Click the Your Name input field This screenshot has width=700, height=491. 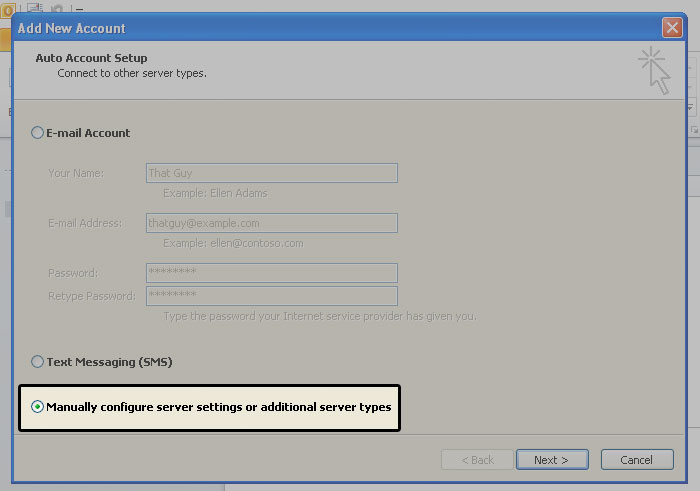271,173
